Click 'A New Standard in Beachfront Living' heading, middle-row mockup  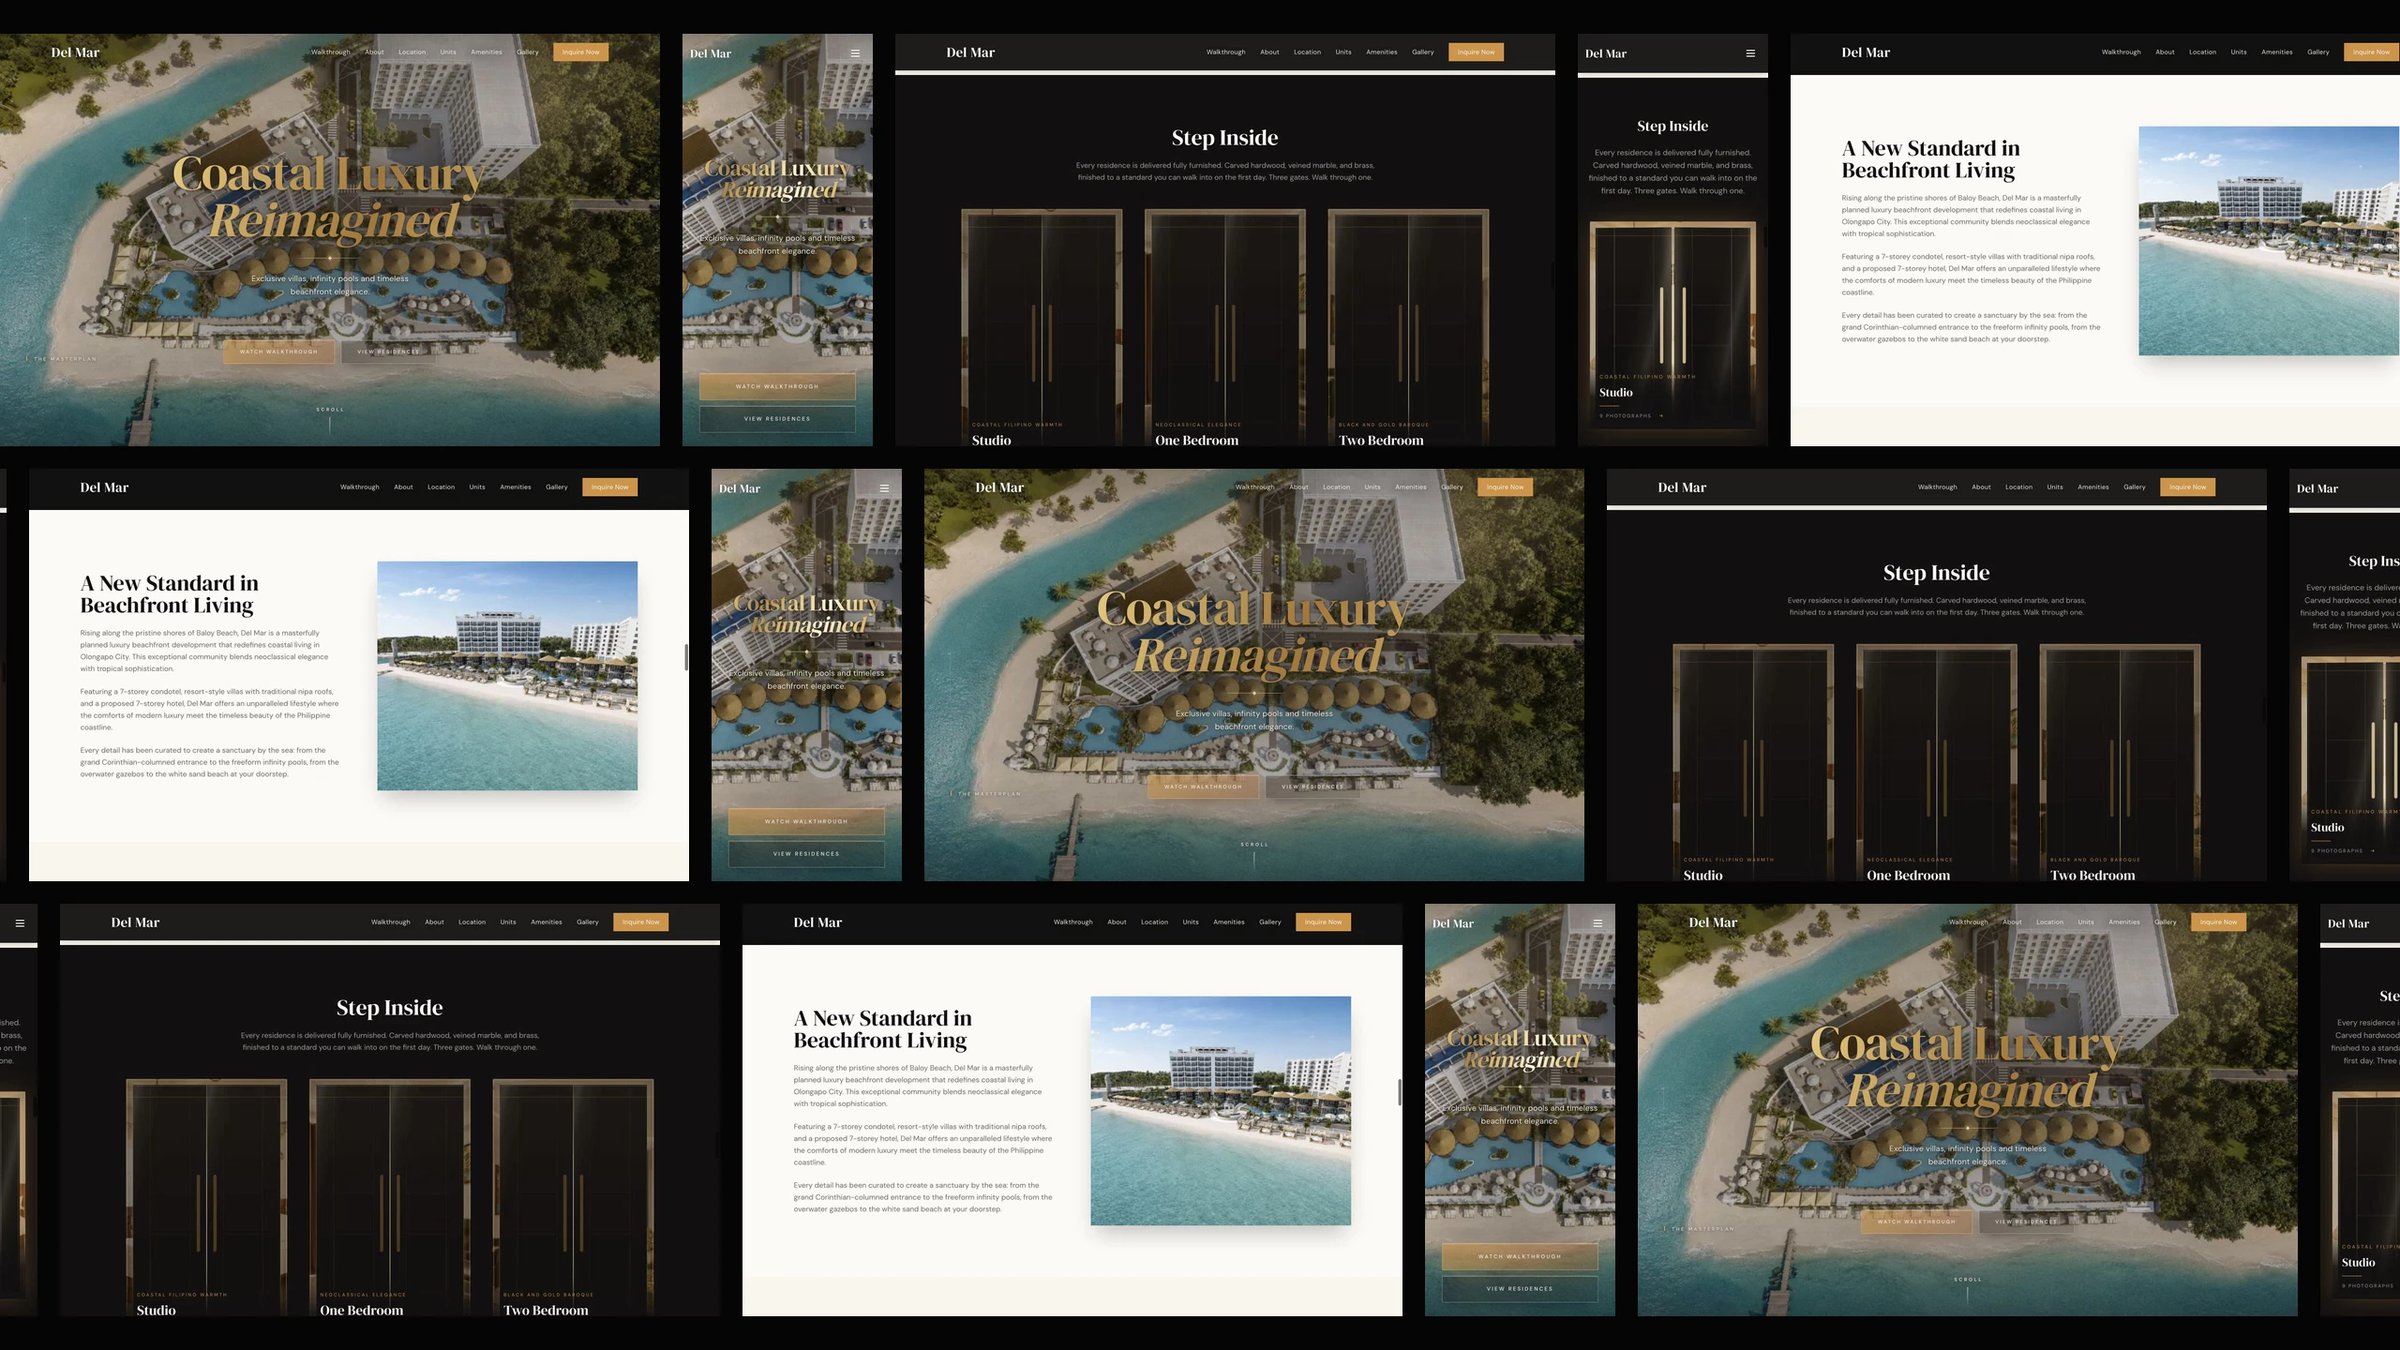pos(169,594)
